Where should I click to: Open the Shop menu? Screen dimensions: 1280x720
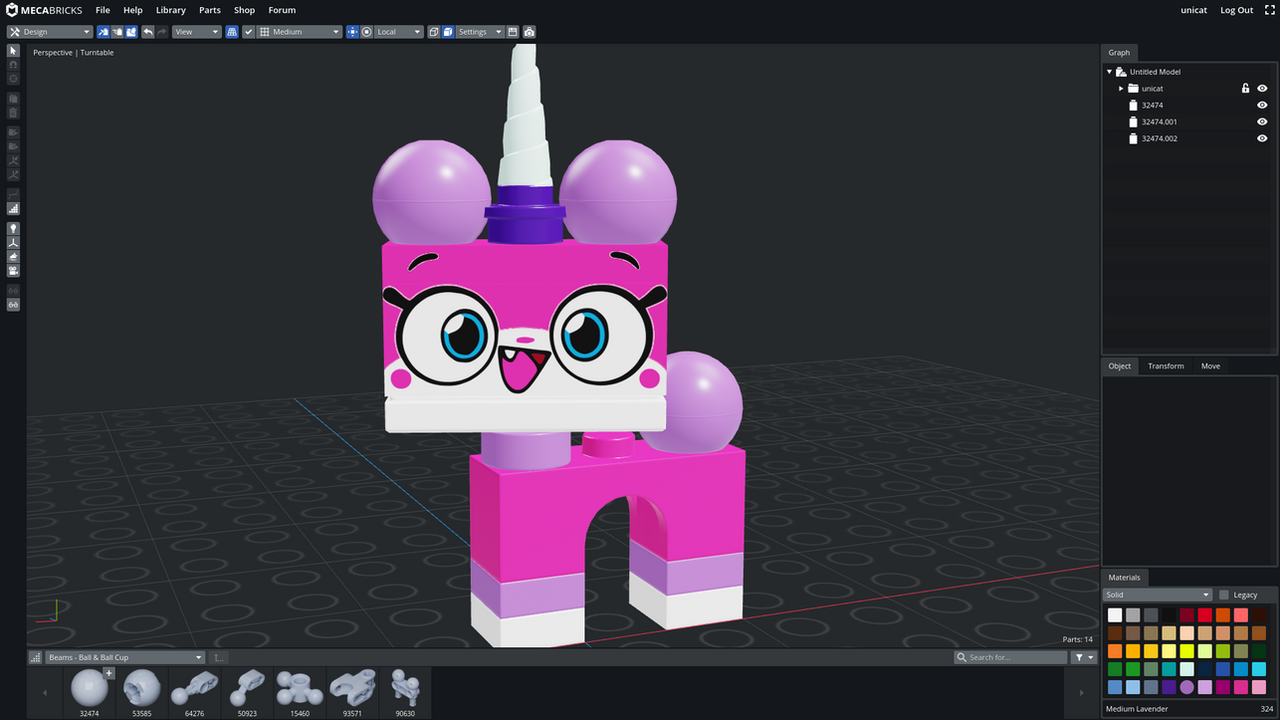tap(245, 10)
